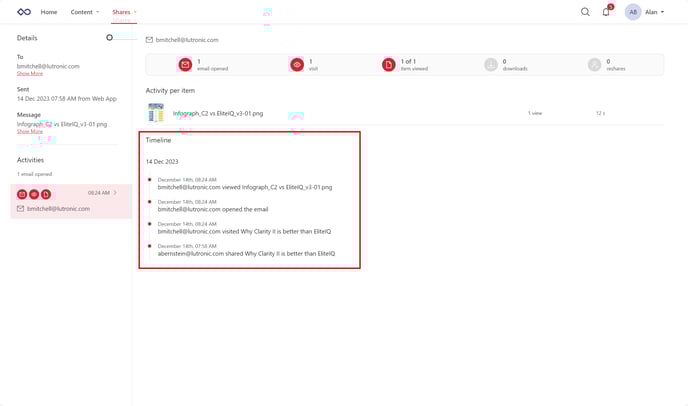Click Show More under the Message field
Viewport: 688px width, 406px height.
(30, 131)
